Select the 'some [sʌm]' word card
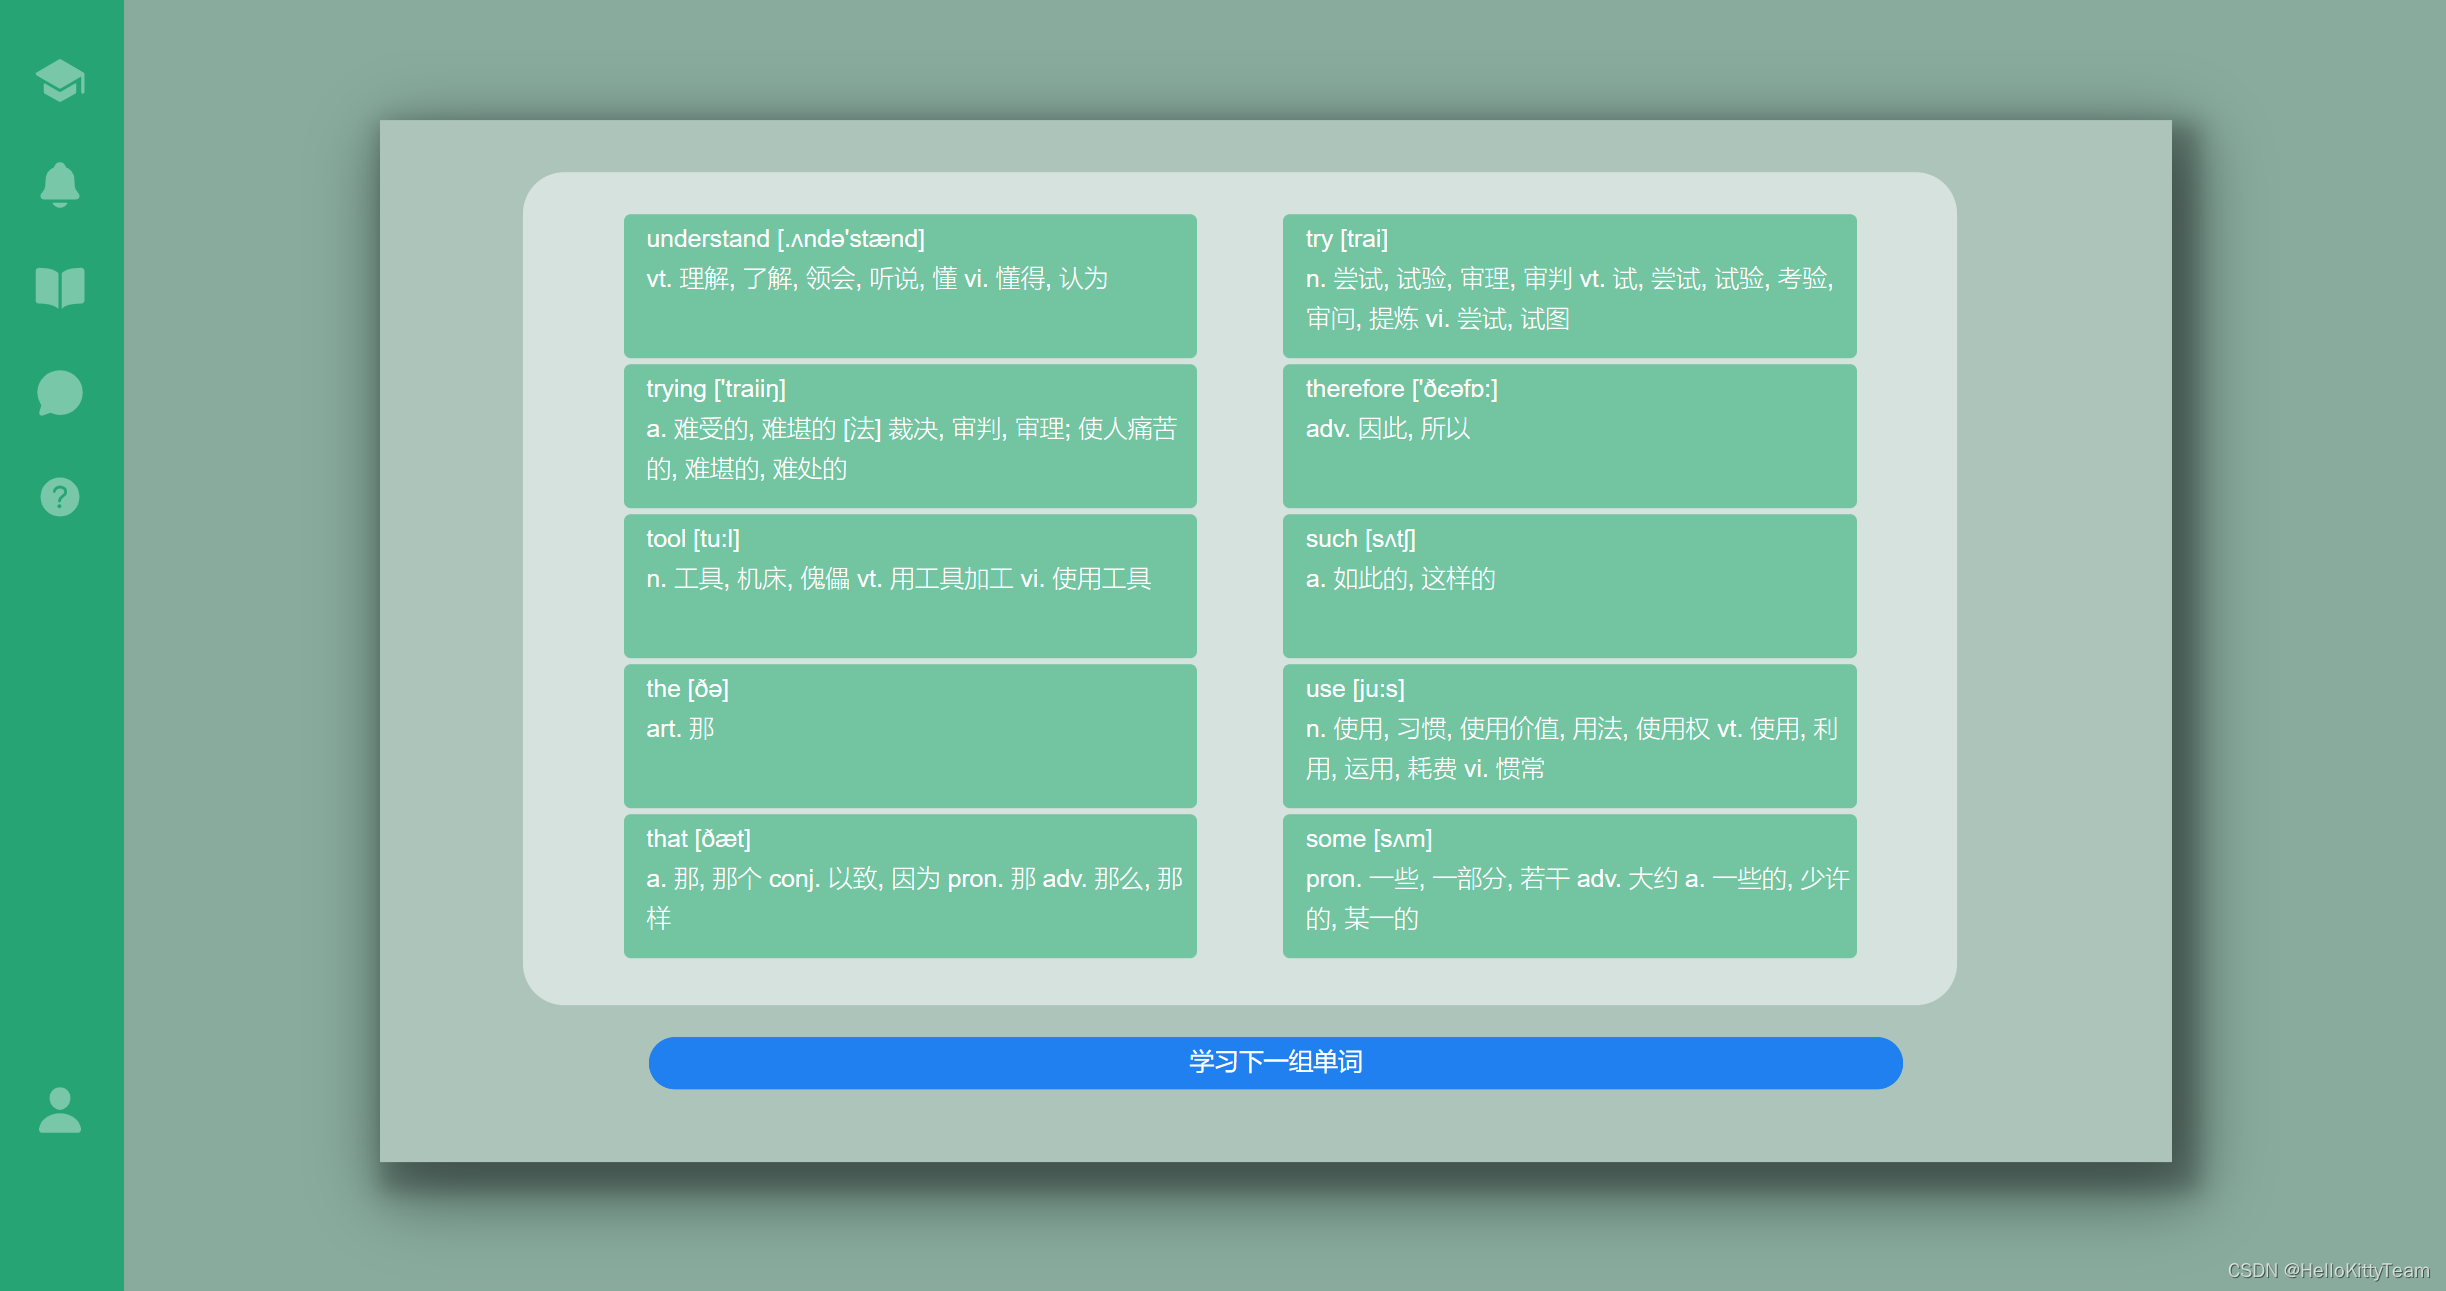 click(x=1569, y=885)
